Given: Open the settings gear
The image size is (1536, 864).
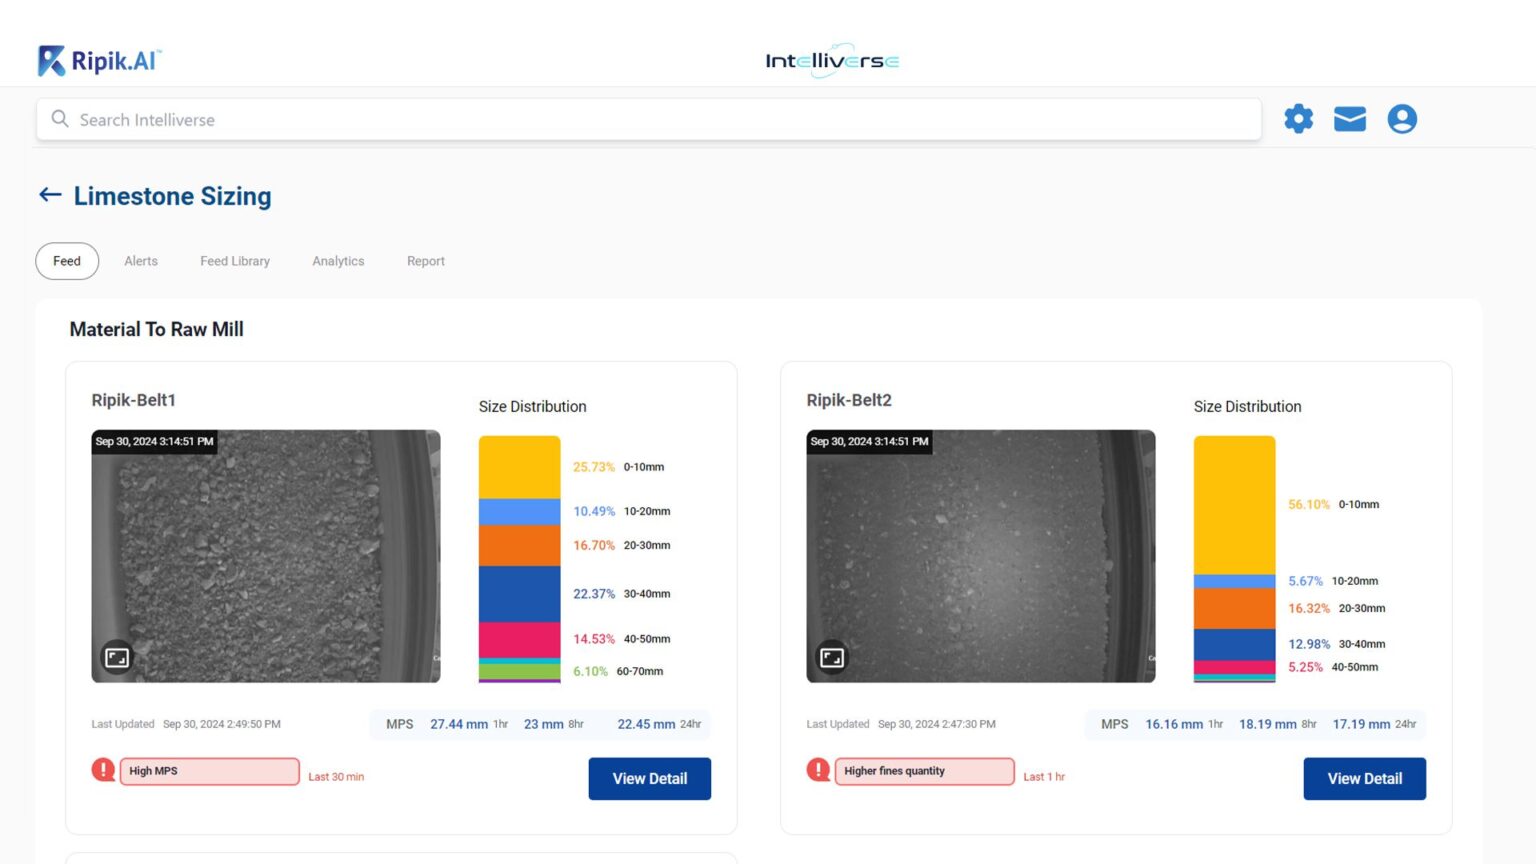Looking at the screenshot, I should [1298, 118].
